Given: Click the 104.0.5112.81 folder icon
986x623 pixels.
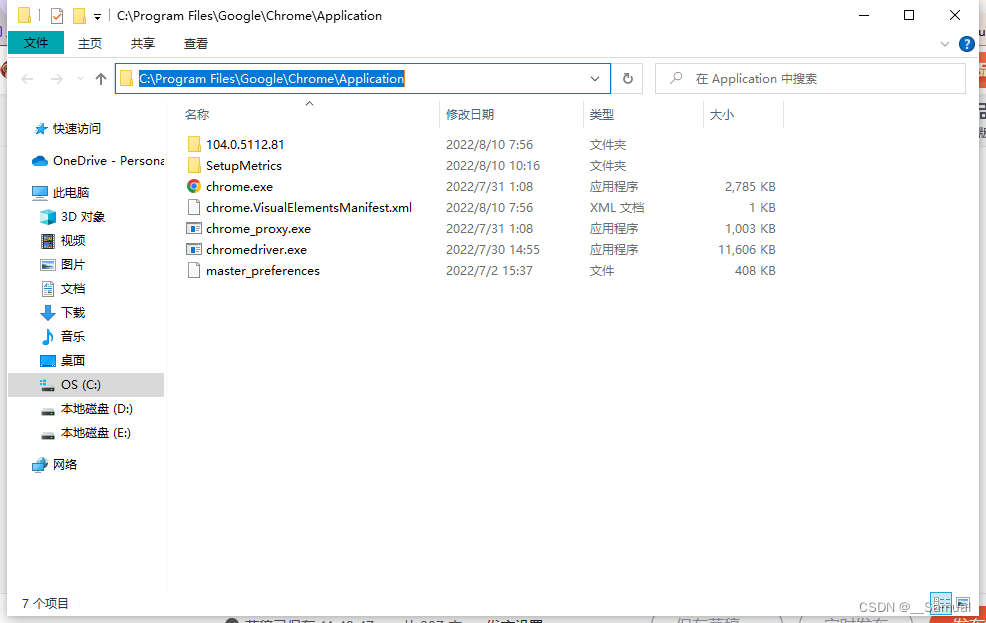Looking at the screenshot, I should [x=194, y=145].
